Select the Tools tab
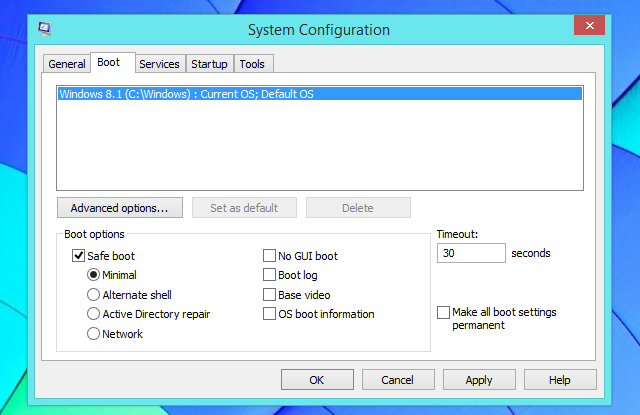The height and width of the screenshot is (415, 640). coord(252,64)
